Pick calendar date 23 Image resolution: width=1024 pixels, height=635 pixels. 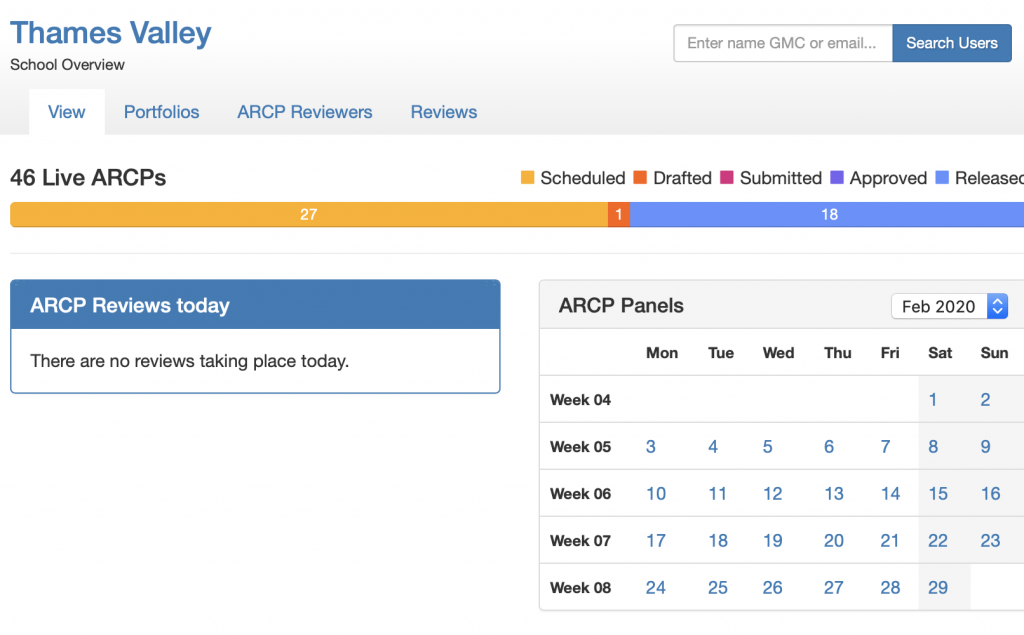click(x=990, y=540)
